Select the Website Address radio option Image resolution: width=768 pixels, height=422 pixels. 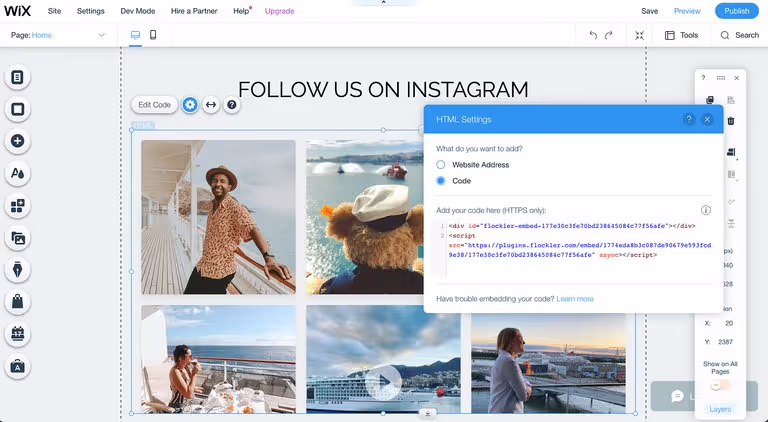click(441, 164)
